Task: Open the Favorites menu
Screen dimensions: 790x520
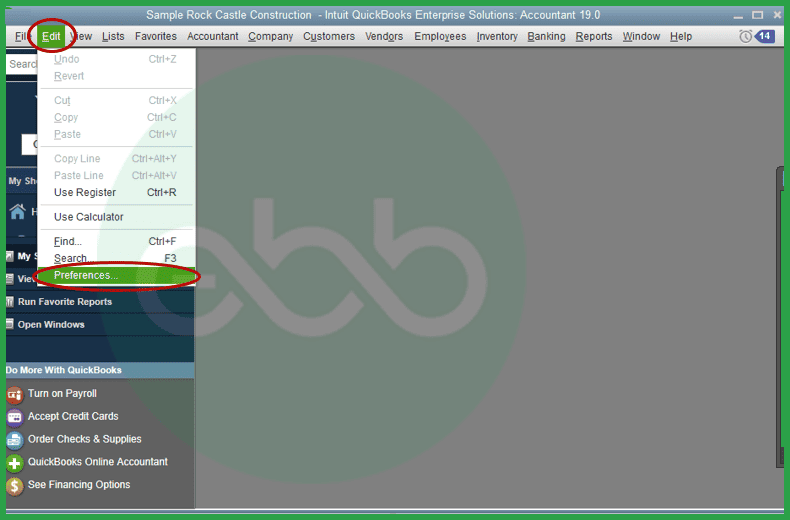Action: (x=156, y=36)
